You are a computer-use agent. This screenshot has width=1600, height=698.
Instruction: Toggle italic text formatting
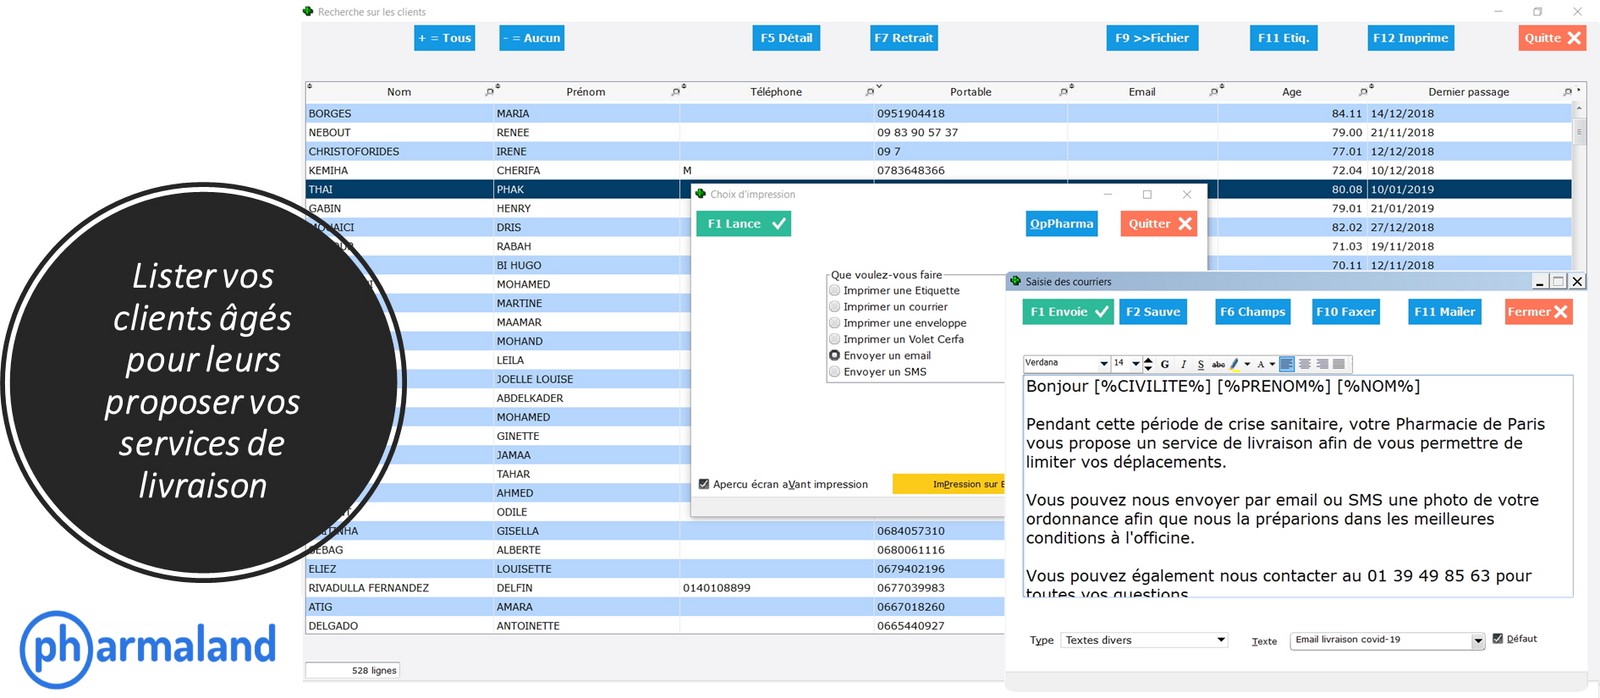click(1183, 364)
